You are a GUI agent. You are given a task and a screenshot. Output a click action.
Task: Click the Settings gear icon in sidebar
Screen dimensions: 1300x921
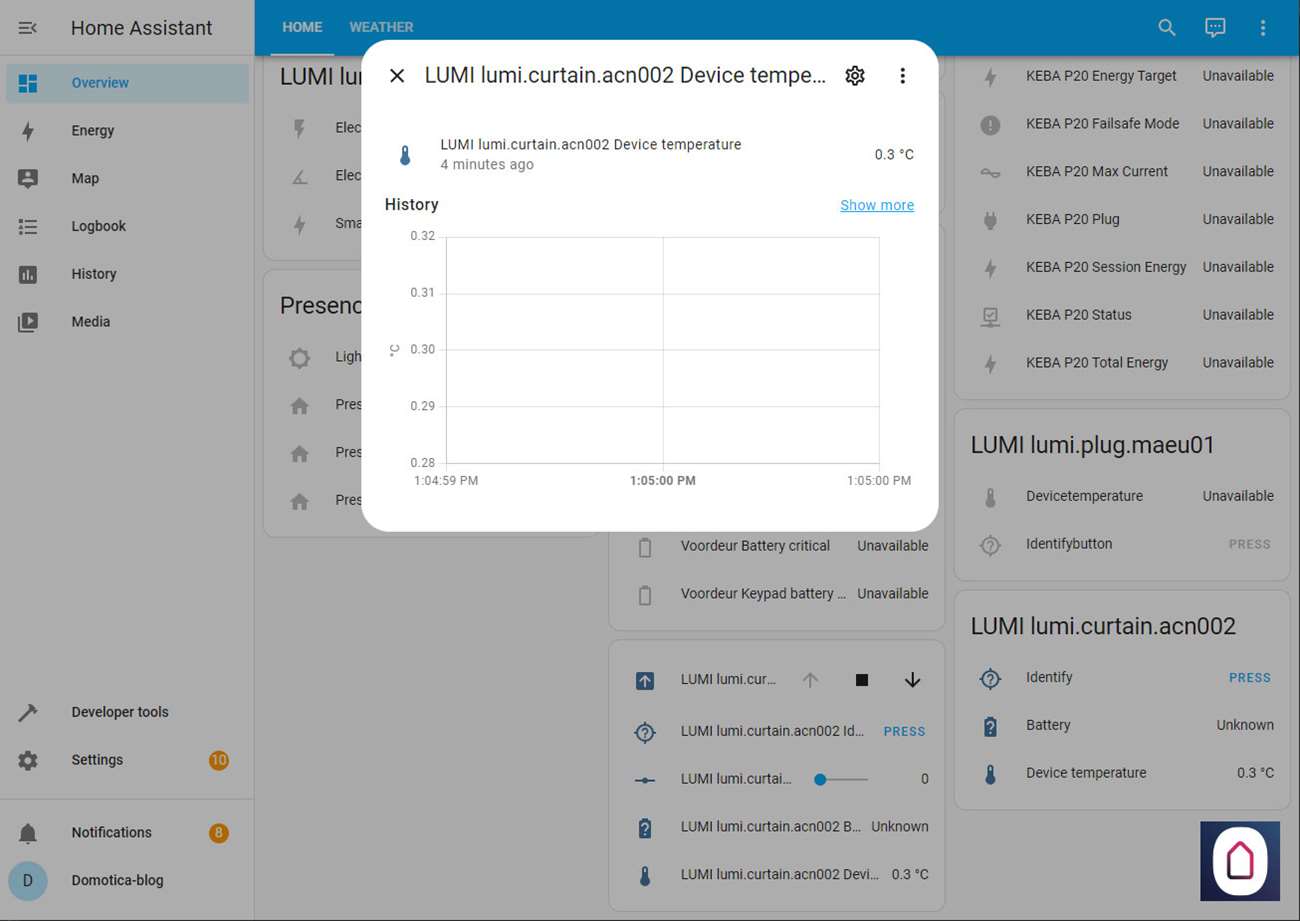point(28,760)
